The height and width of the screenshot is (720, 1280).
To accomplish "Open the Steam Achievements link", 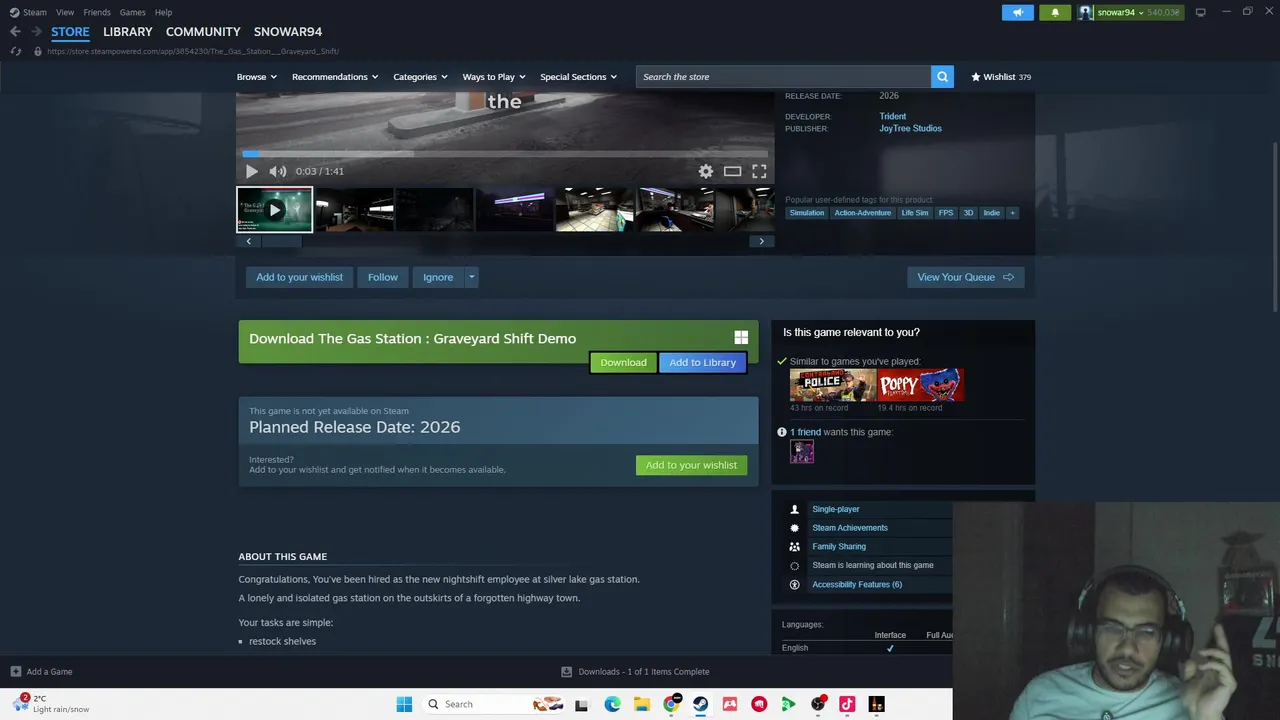I will point(850,528).
